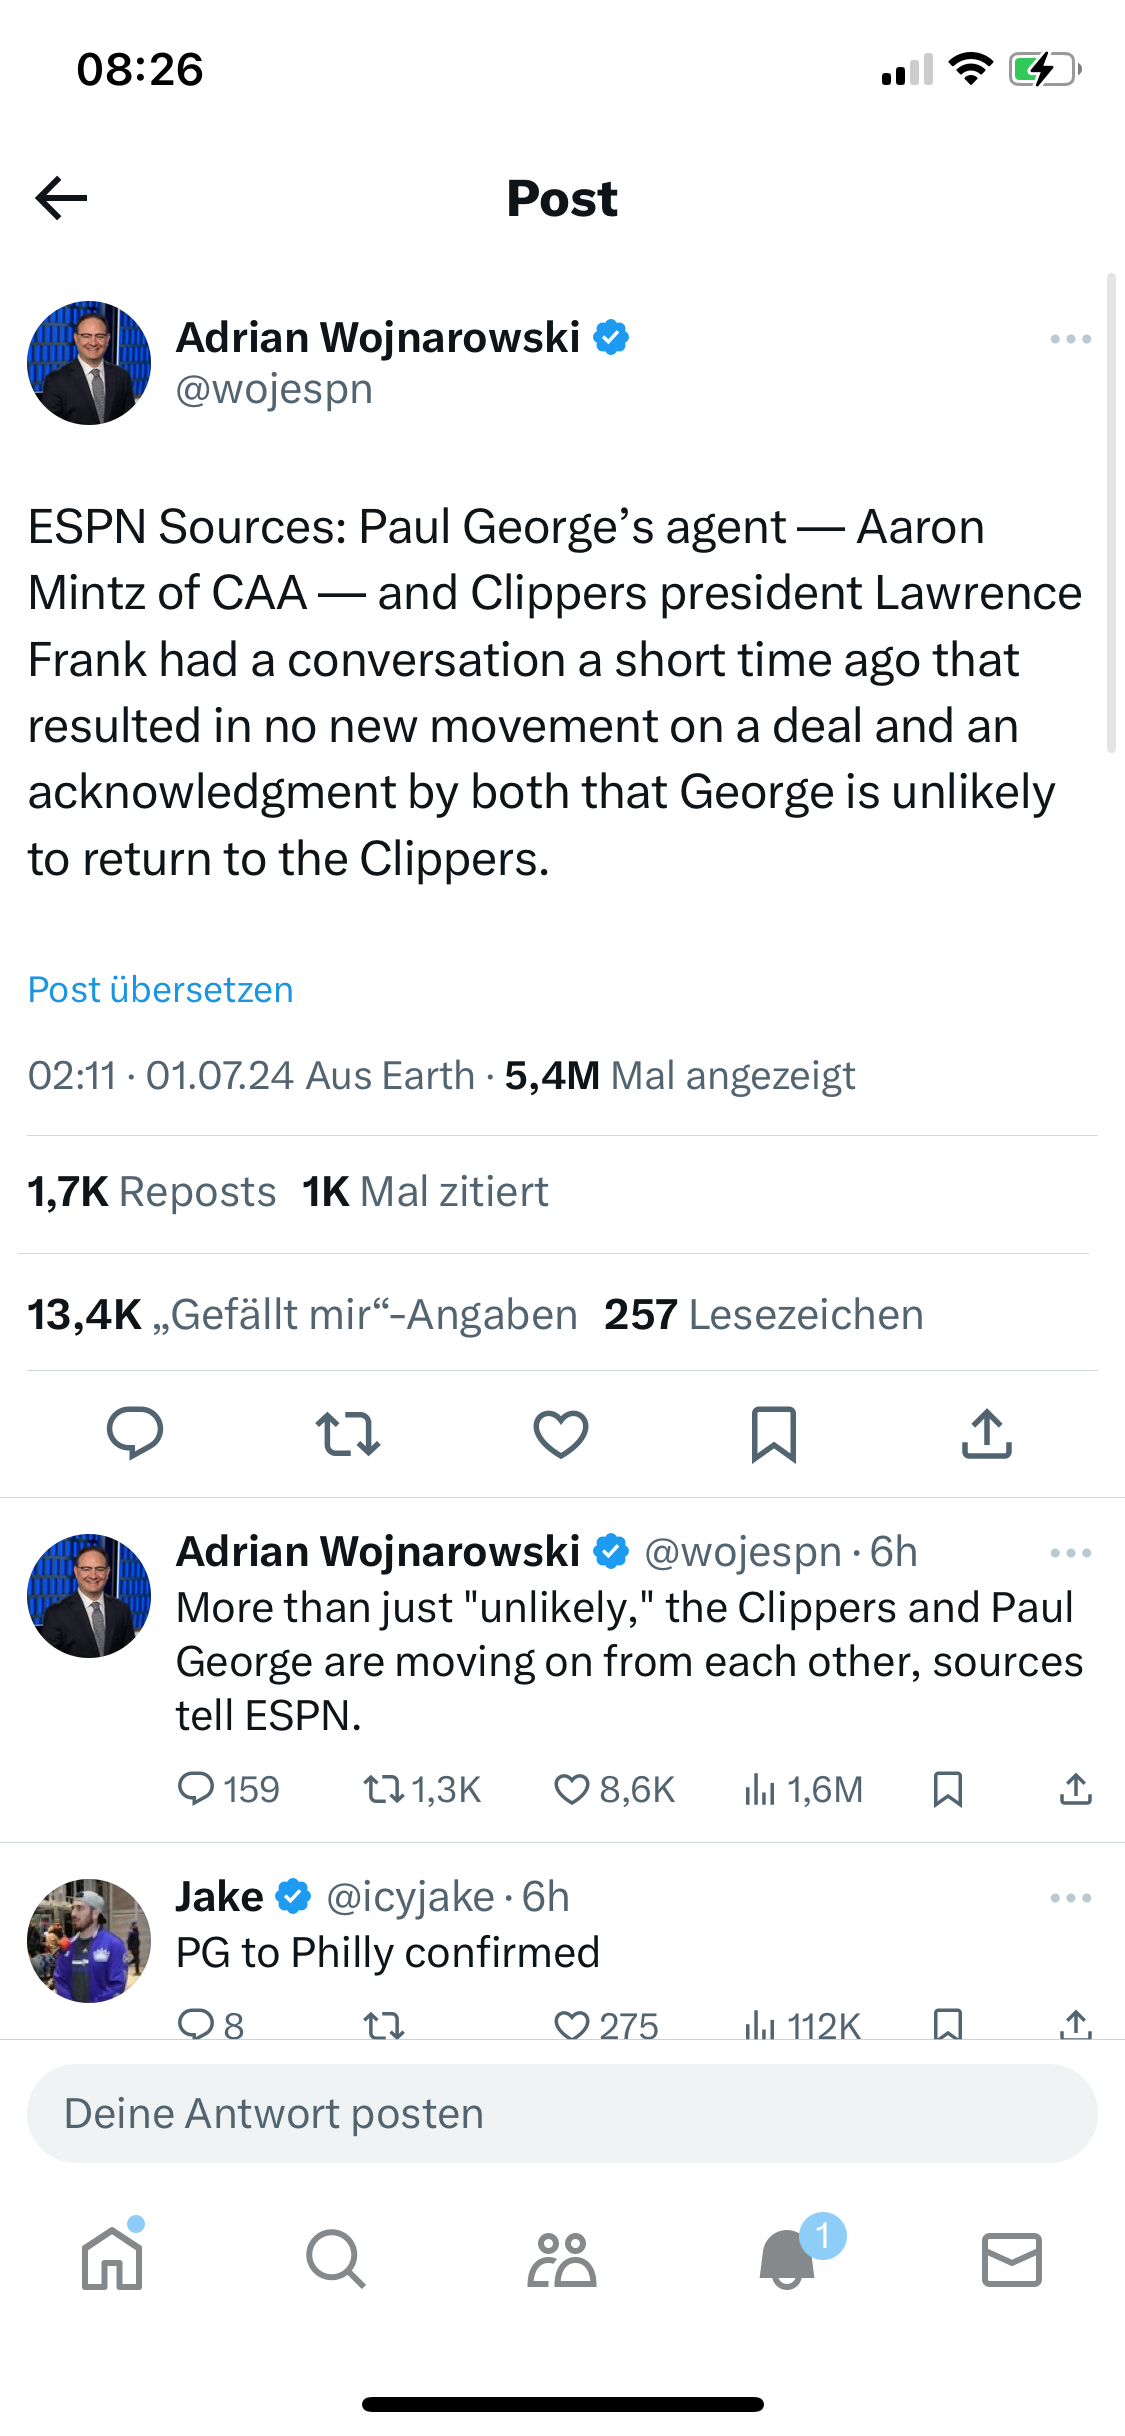Reply to the main post via comment icon
Viewport: 1125px width, 2436px height.
[x=135, y=1433]
